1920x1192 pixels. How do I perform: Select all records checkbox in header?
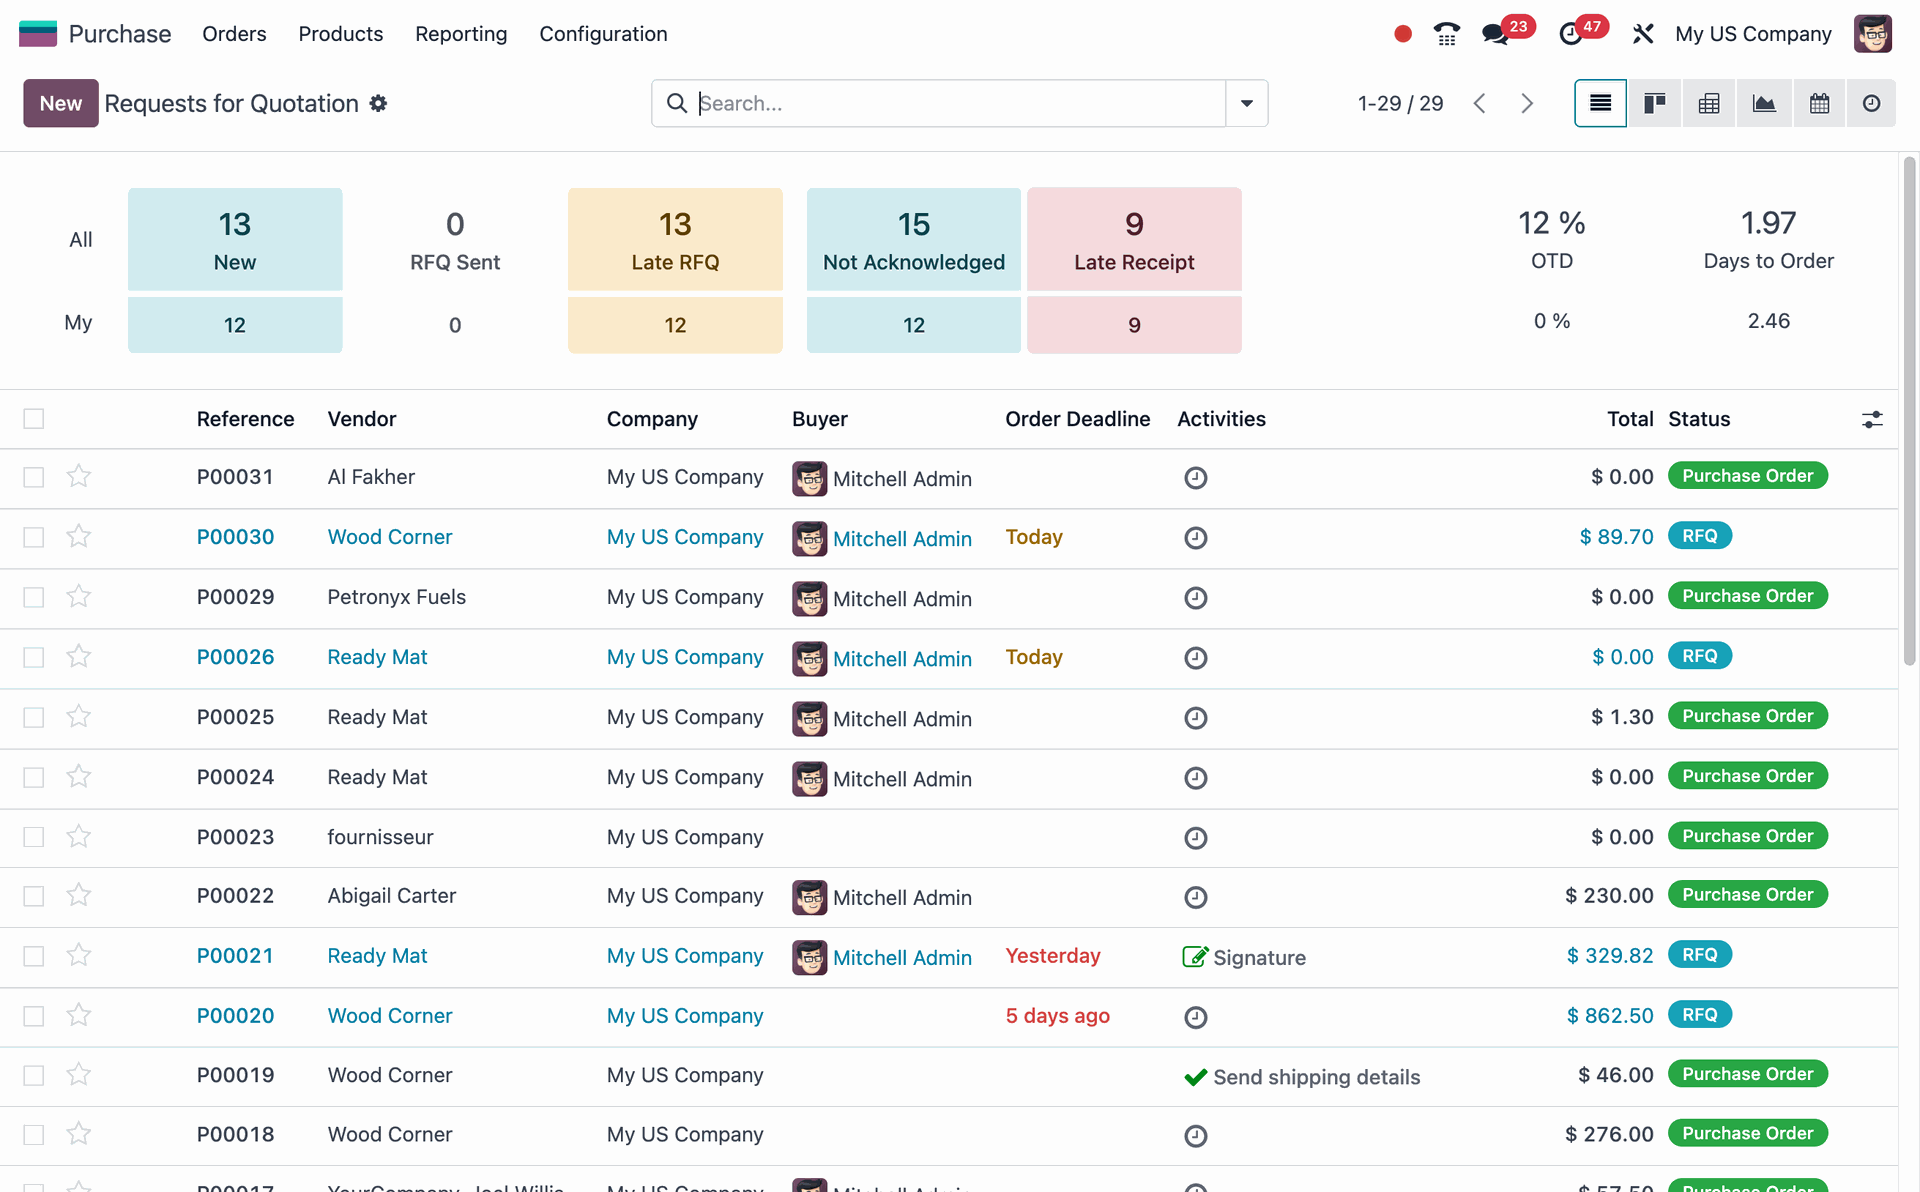(34, 419)
